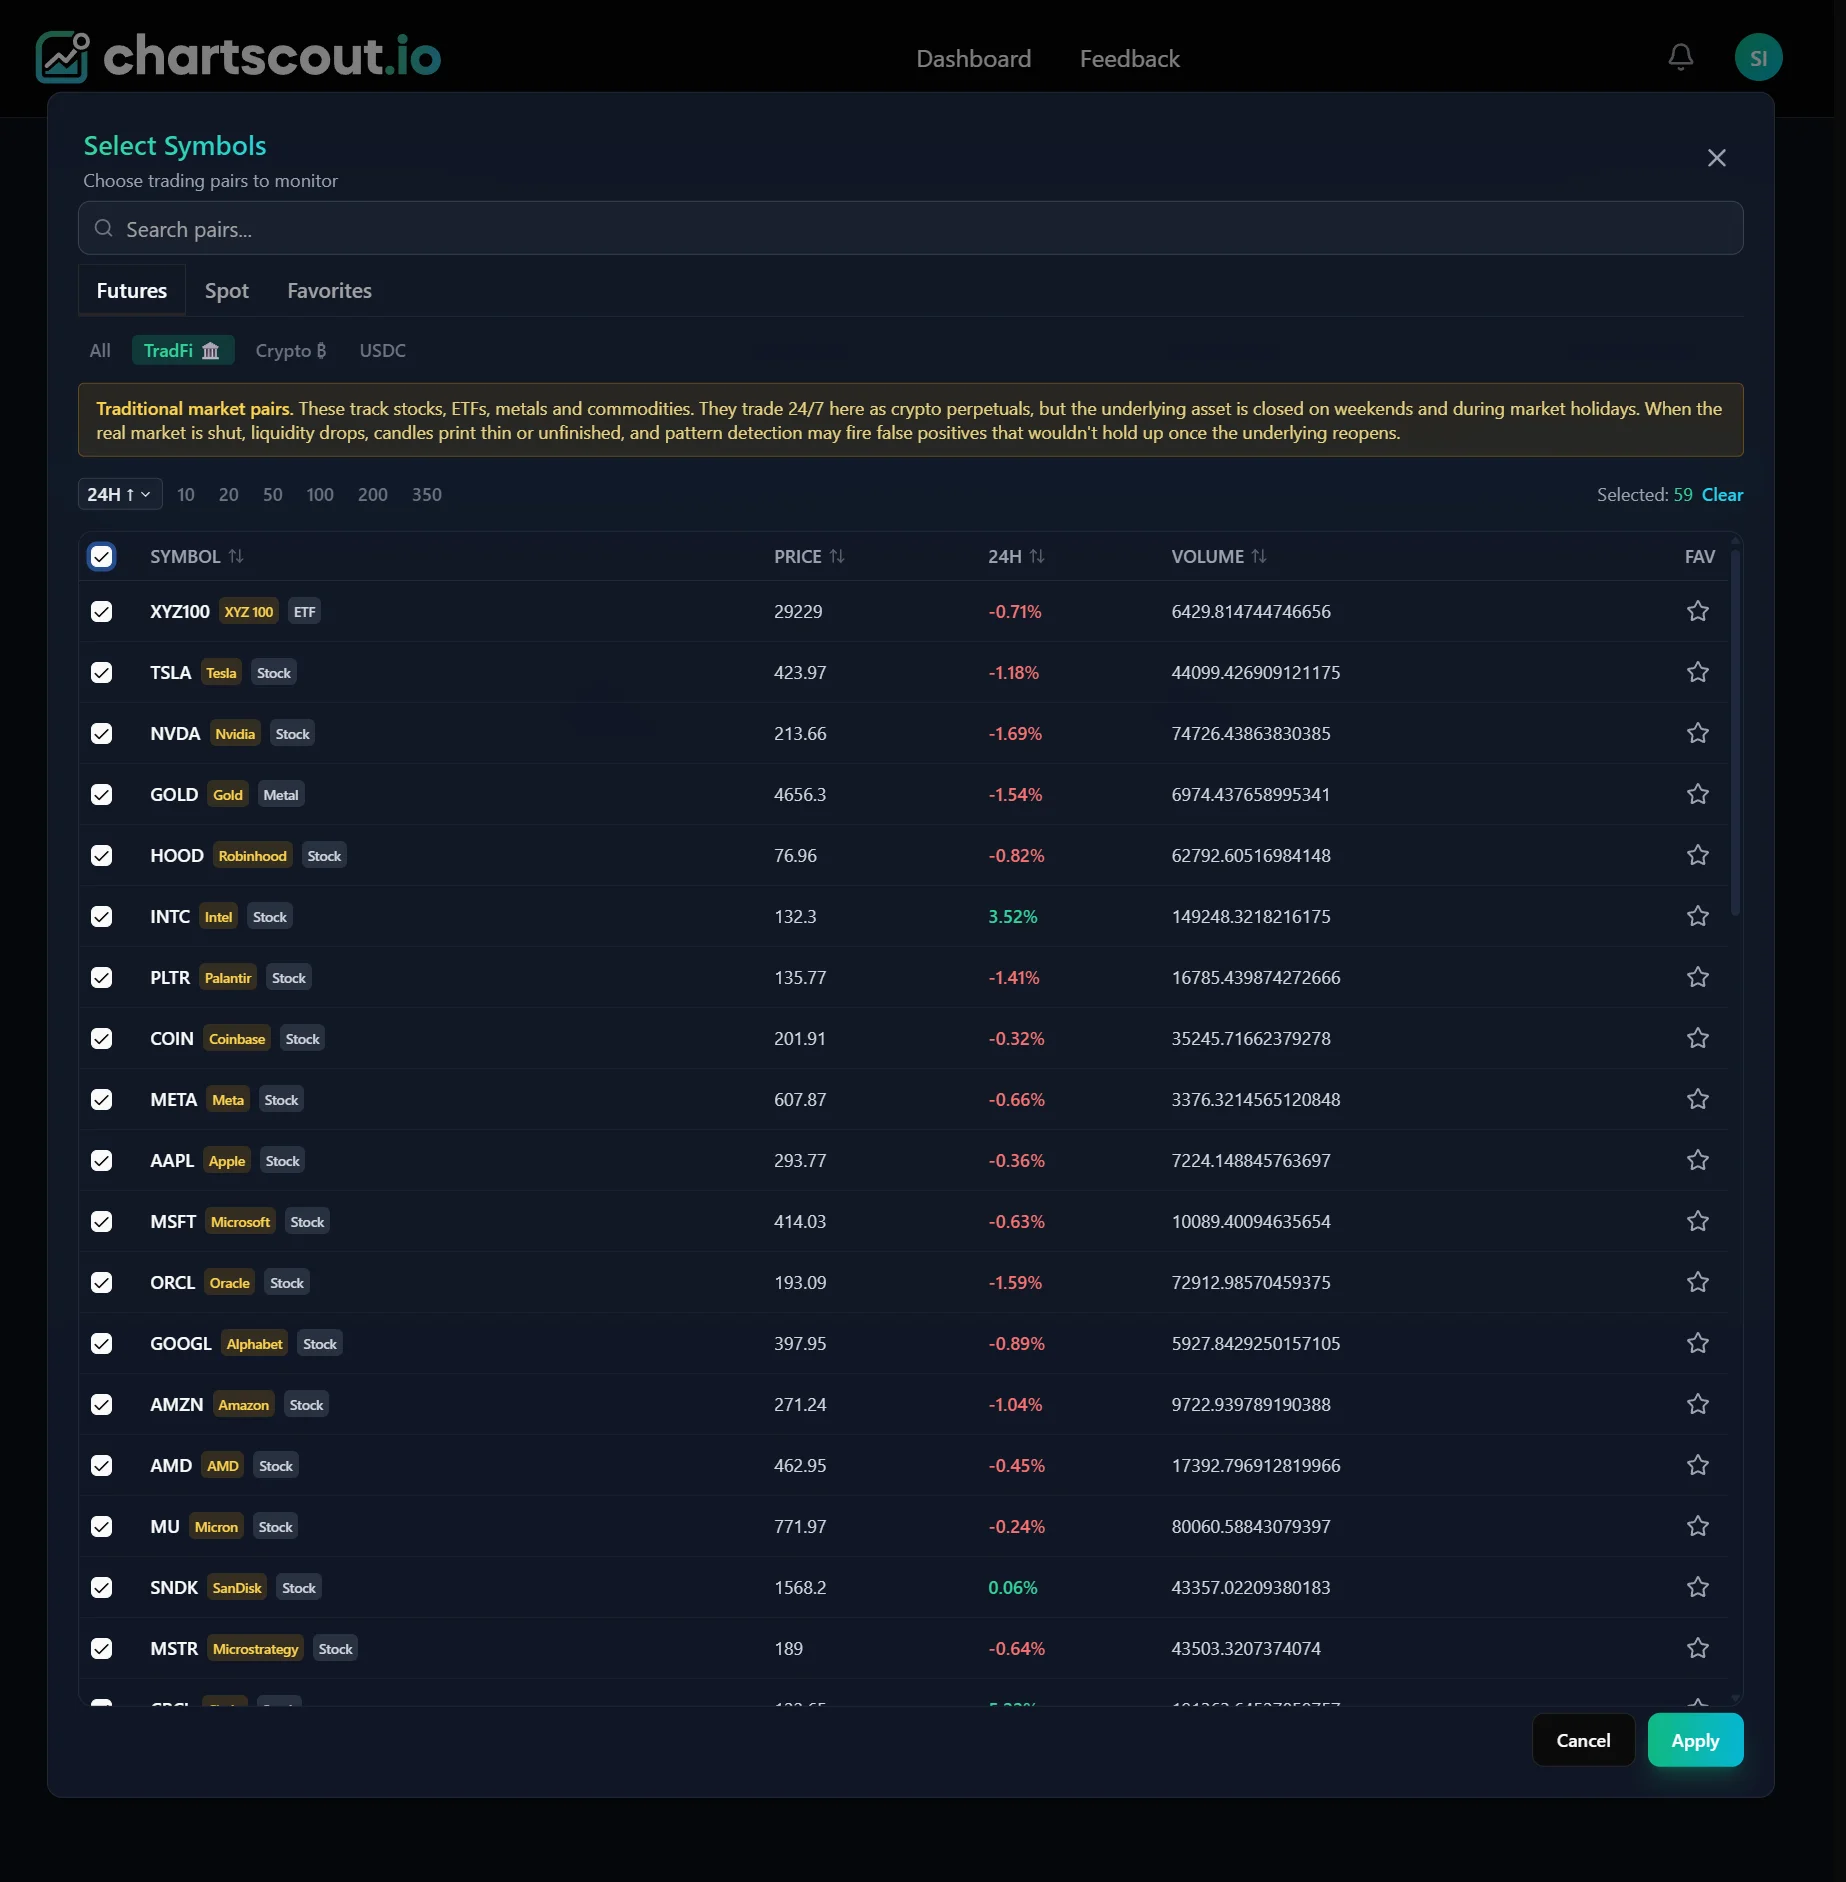Favorite COIN Coinbase with star
Viewport: 1846px width, 1882px height.
click(x=1697, y=1038)
